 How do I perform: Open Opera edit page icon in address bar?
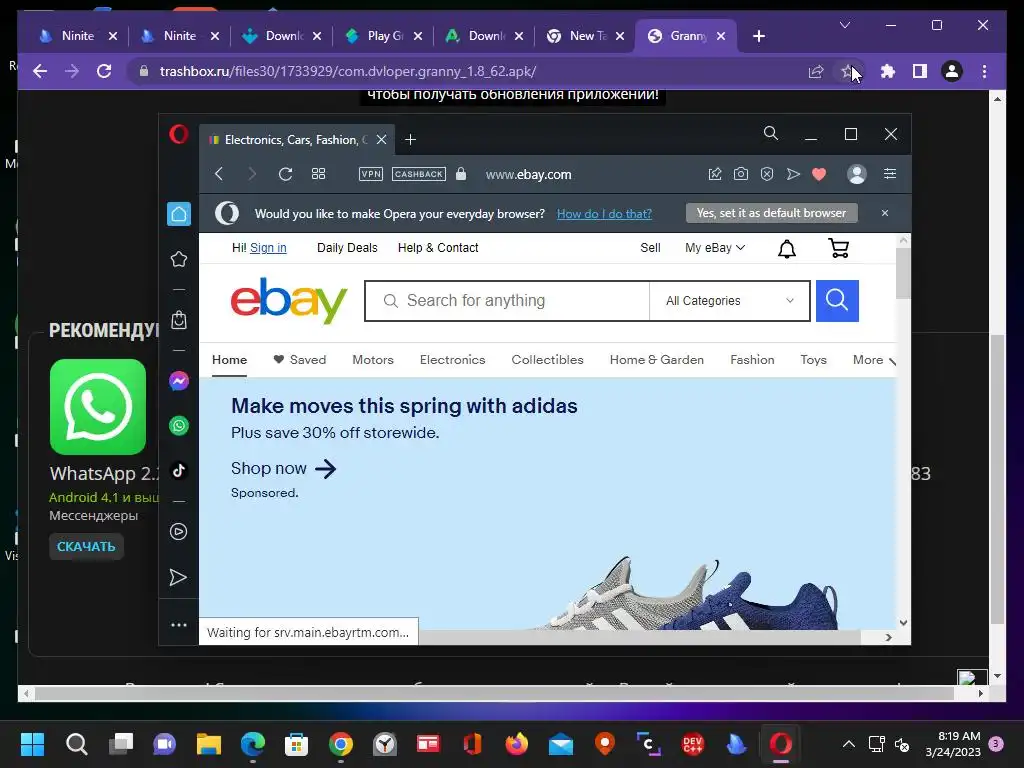[714, 174]
